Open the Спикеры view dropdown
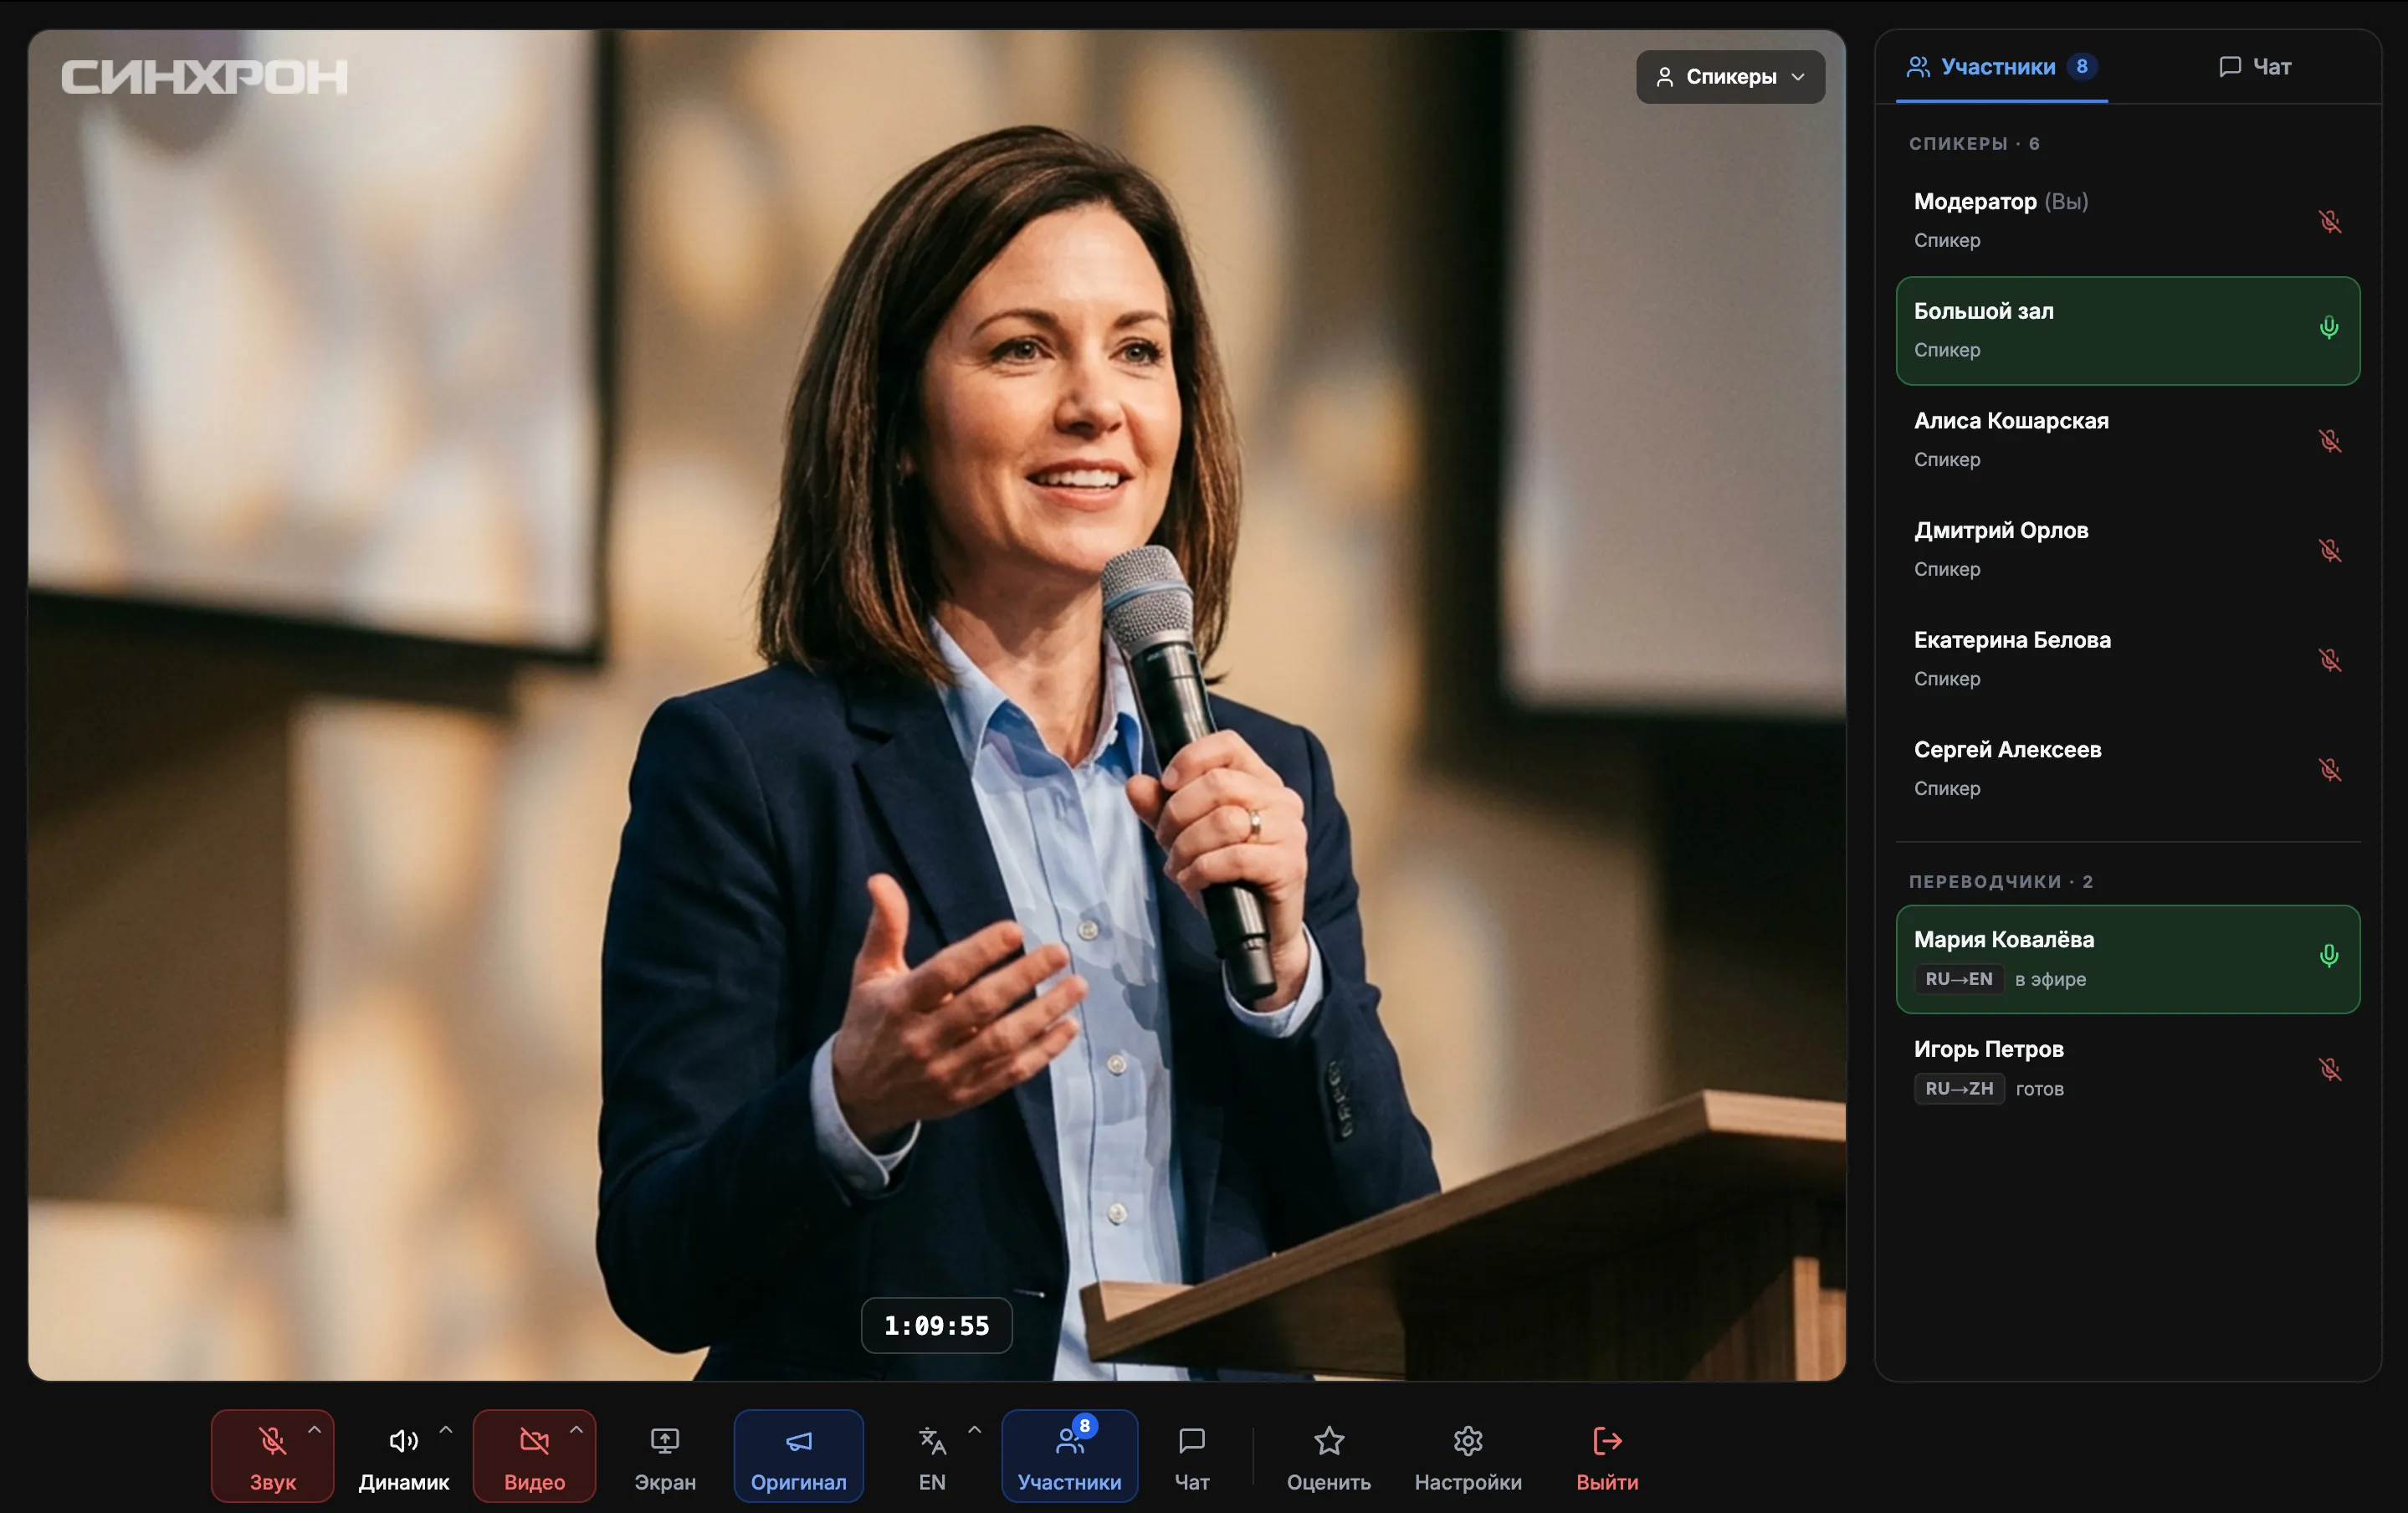 [1730, 77]
